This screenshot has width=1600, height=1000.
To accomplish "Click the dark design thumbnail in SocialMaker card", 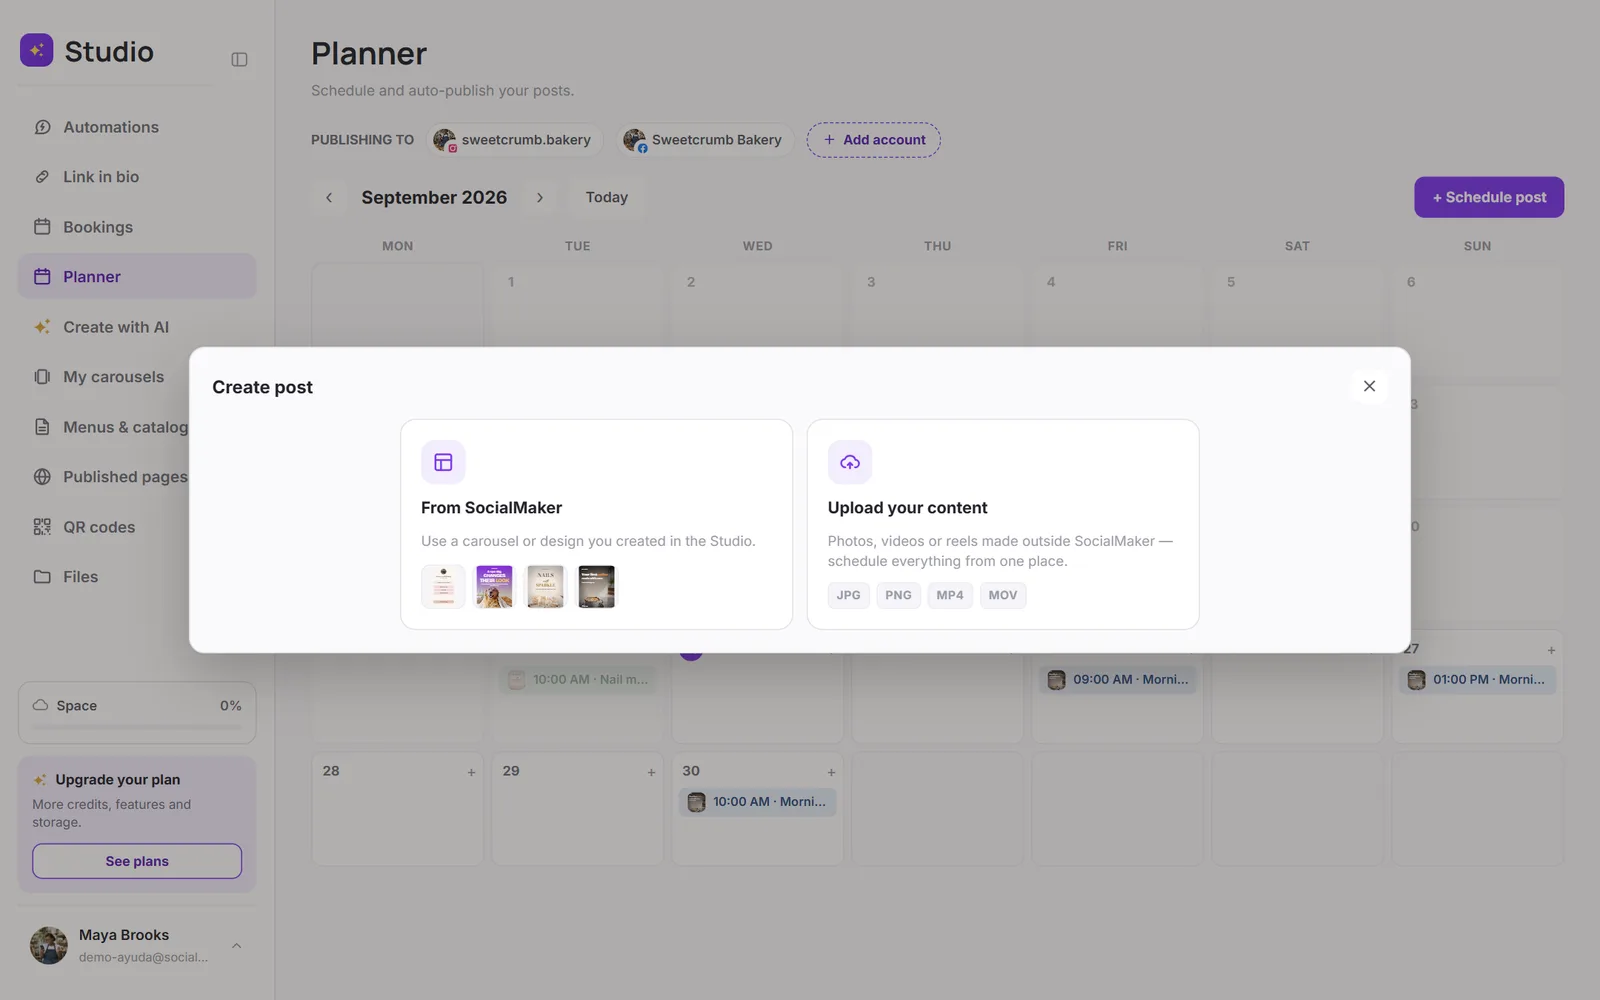I will [x=597, y=586].
